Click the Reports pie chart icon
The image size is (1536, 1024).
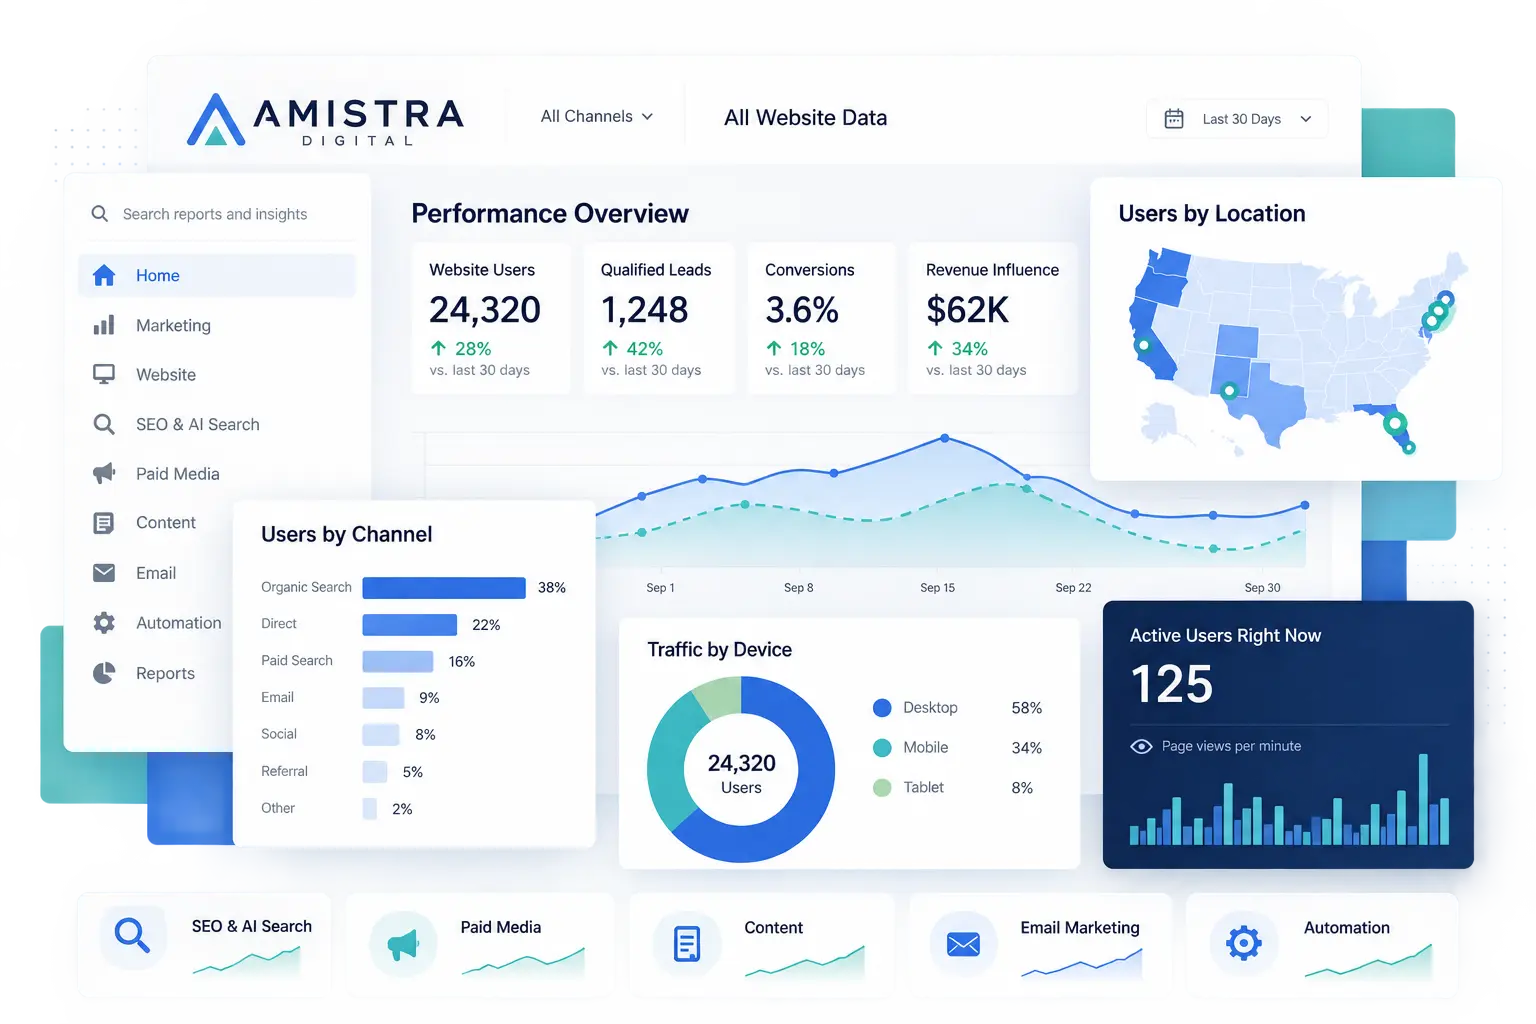[104, 673]
